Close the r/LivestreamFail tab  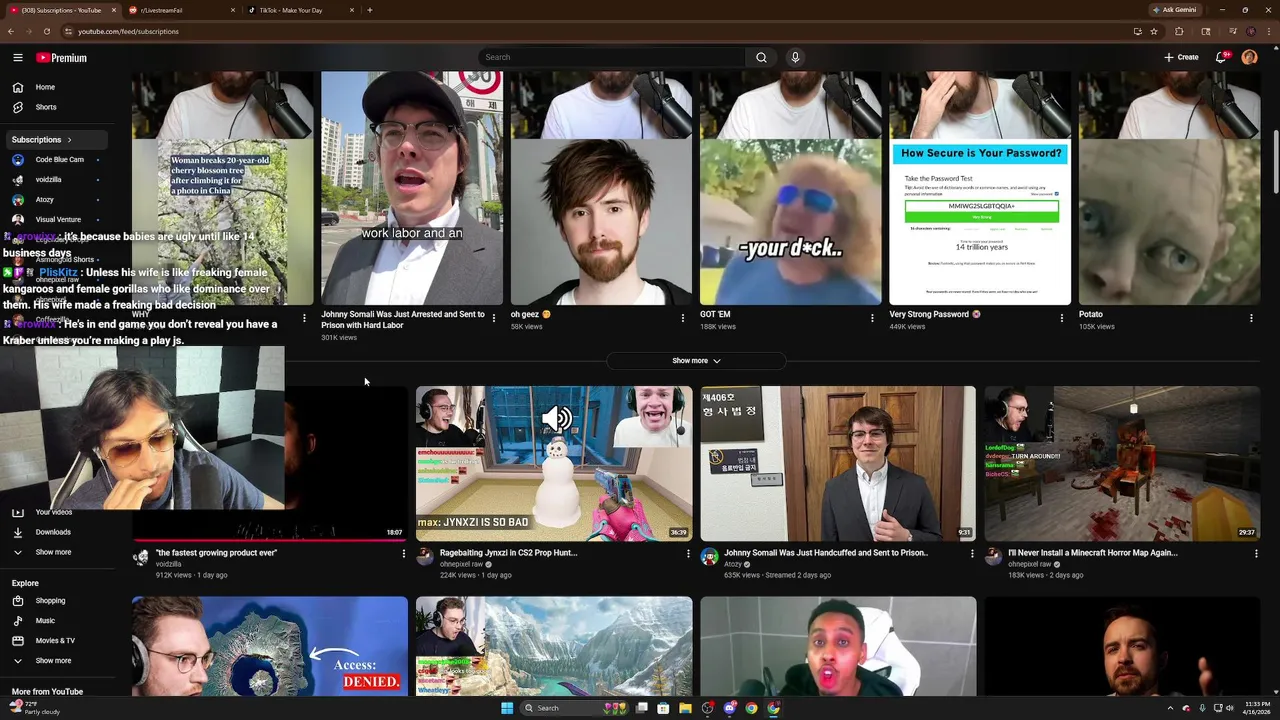click(x=233, y=10)
